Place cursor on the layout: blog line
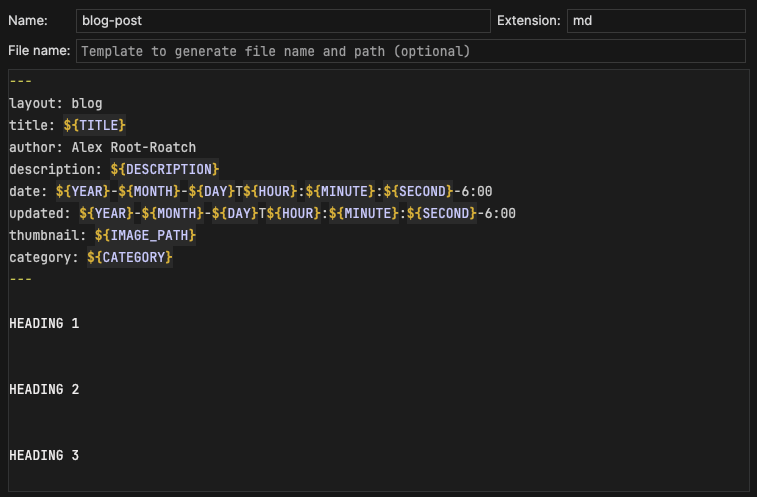757x497 pixels. pos(56,103)
